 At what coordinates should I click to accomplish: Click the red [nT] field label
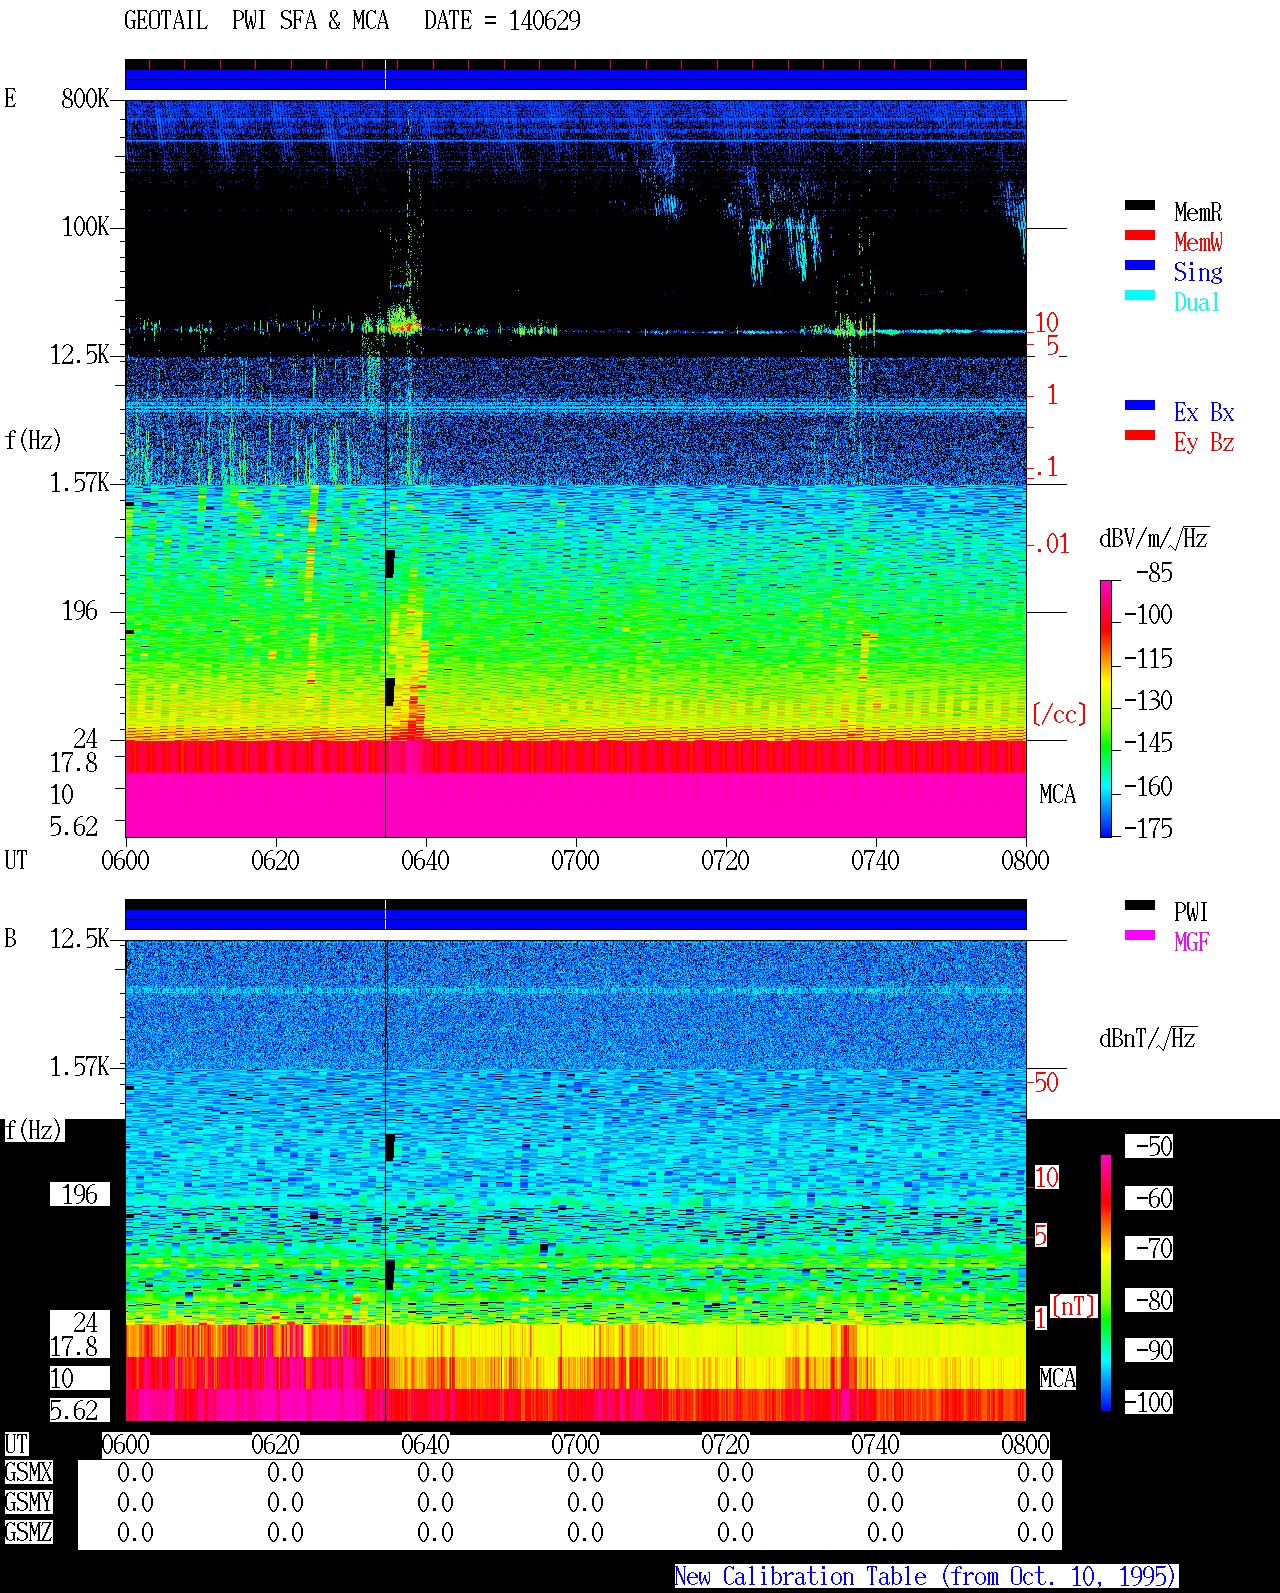[1074, 1306]
